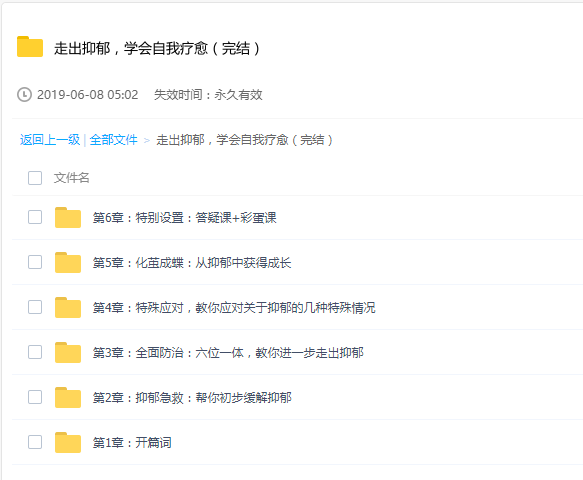Open folder name 第4章：特殊应对
The image size is (583, 480).
coord(234,308)
